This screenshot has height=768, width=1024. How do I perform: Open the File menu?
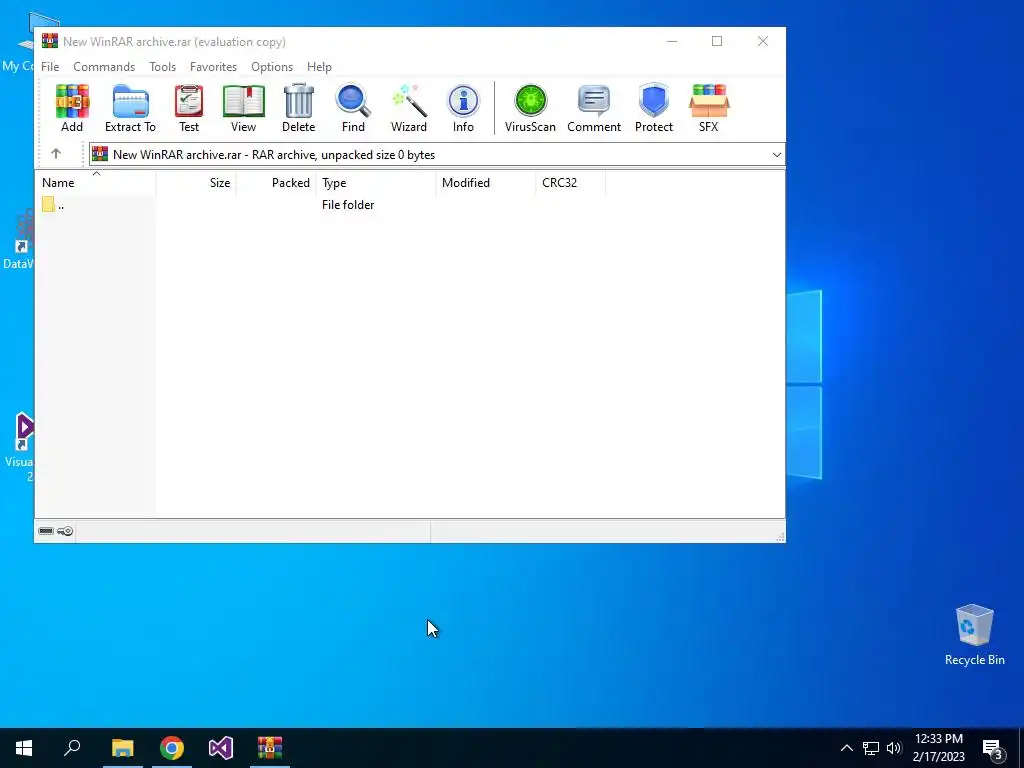click(x=50, y=67)
